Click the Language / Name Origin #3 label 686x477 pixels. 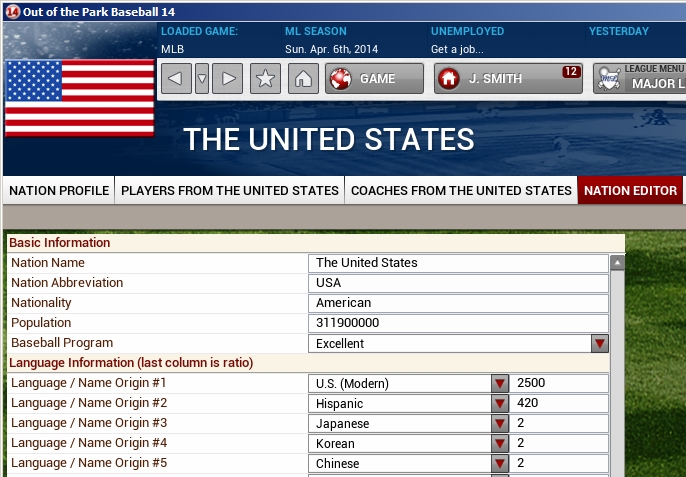[89, 423]
